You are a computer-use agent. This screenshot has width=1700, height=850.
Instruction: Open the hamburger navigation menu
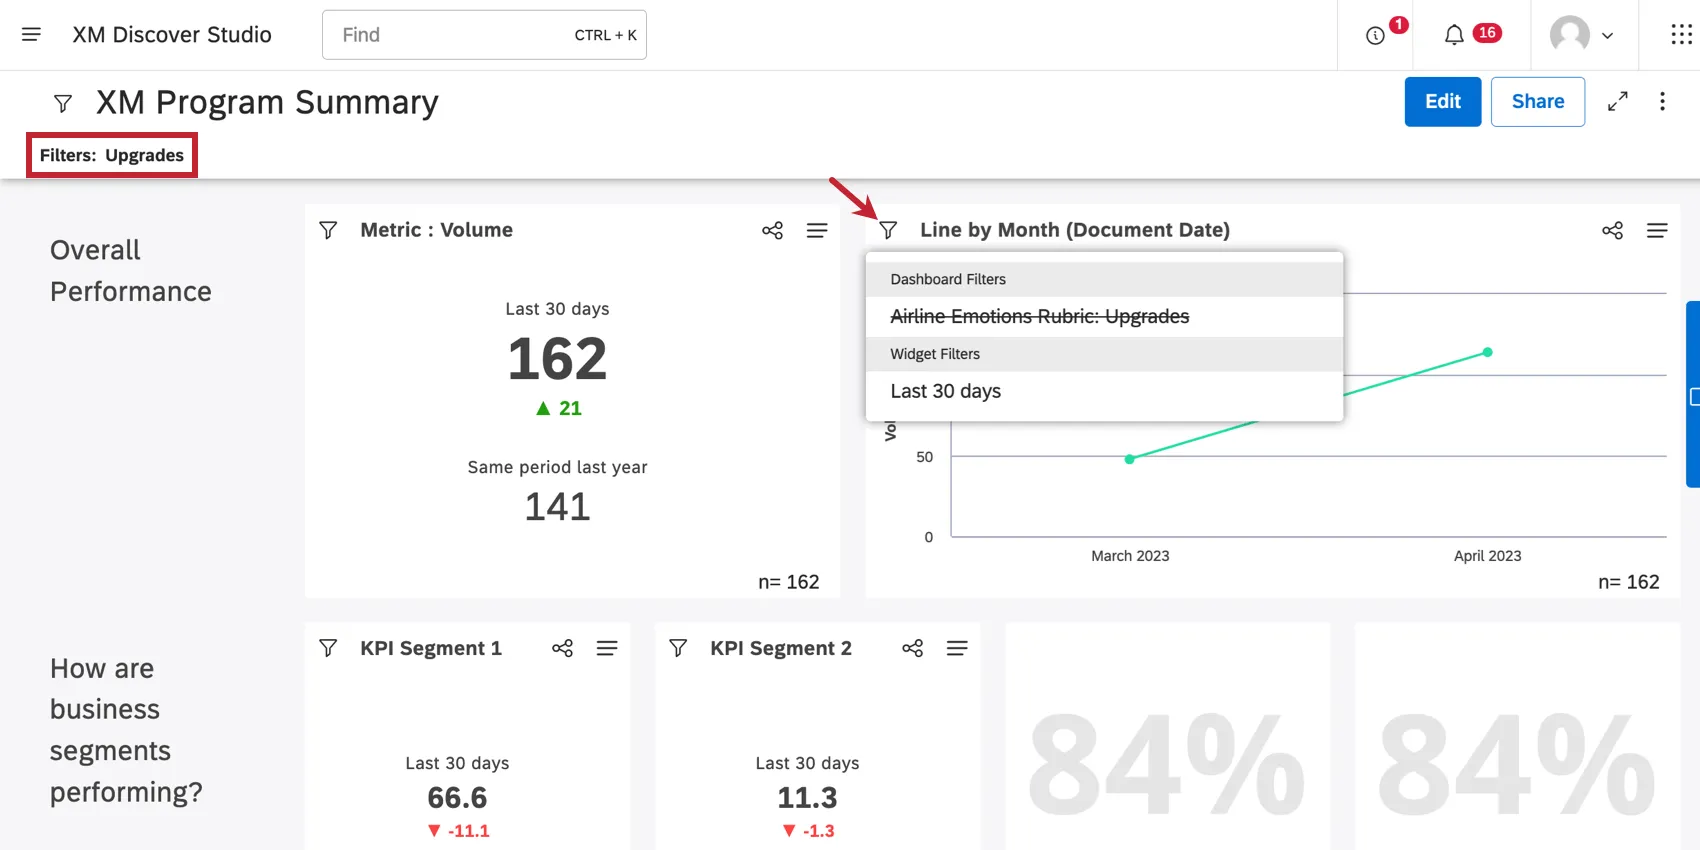click(31, 35)
